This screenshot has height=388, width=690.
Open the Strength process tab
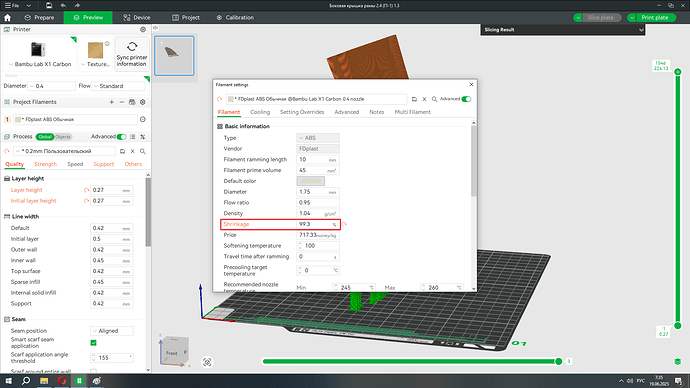(45, 164)
